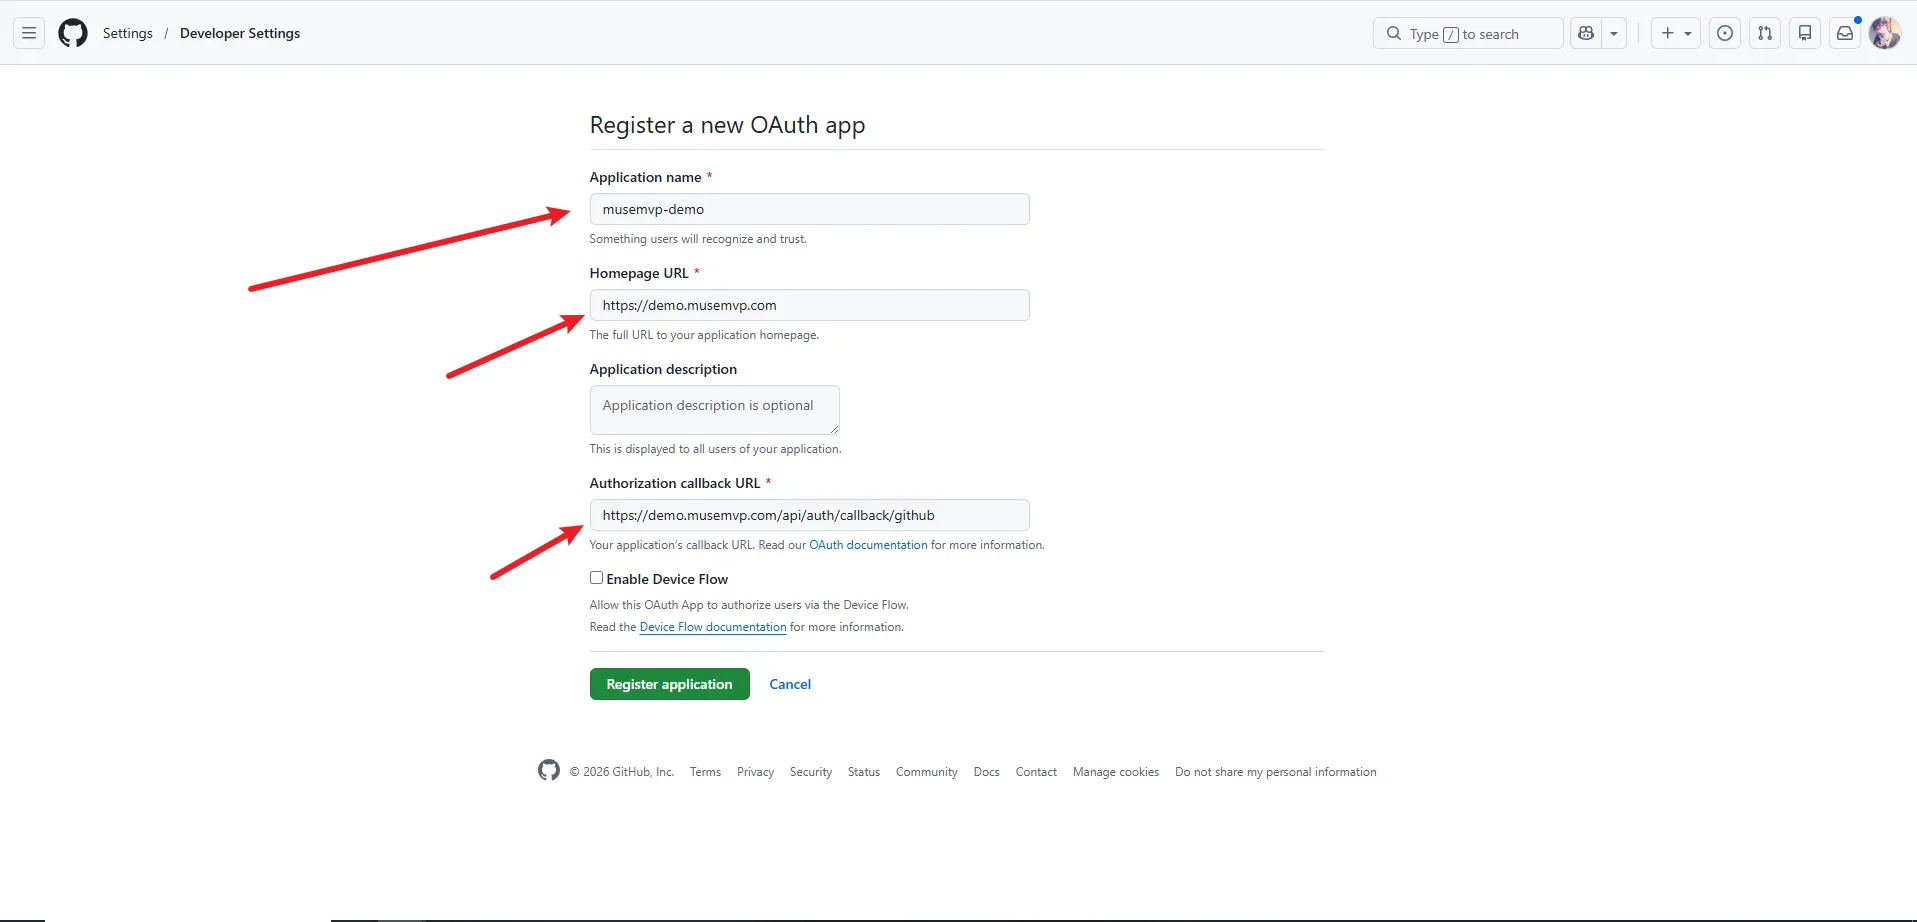Image resolution: width=1917 pixels, height=922 pixels.
Task: Open GitHub Copilot chat icon
Action: point(1586,33)
